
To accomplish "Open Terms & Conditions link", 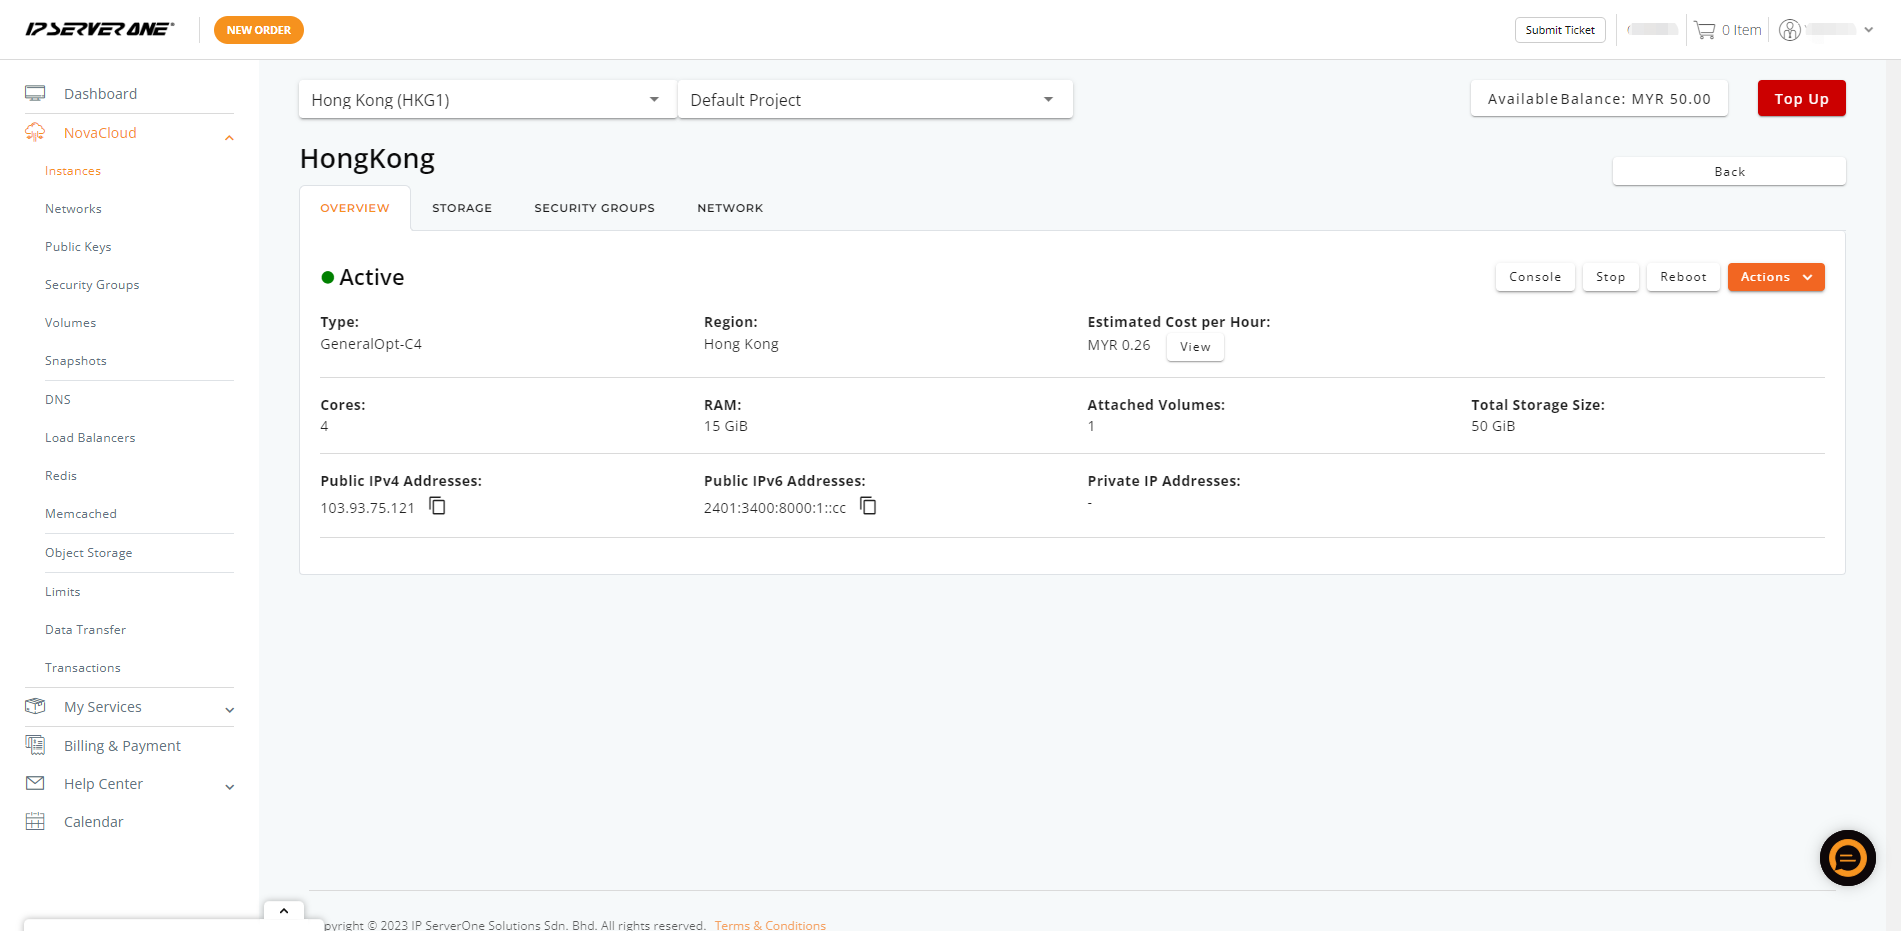I will (770, 925).
